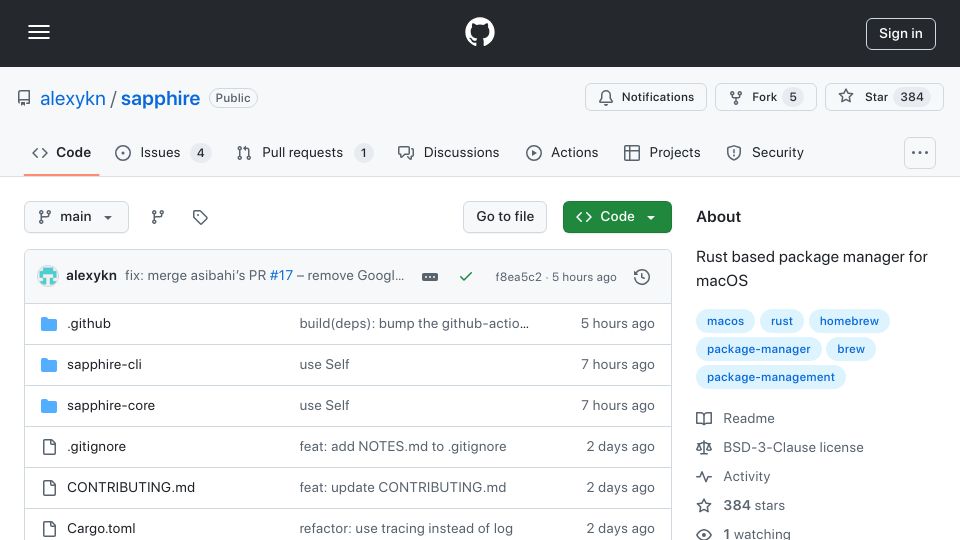Open alexykn author link in commit row
960x540 pixels.
(x=91, y=276)
